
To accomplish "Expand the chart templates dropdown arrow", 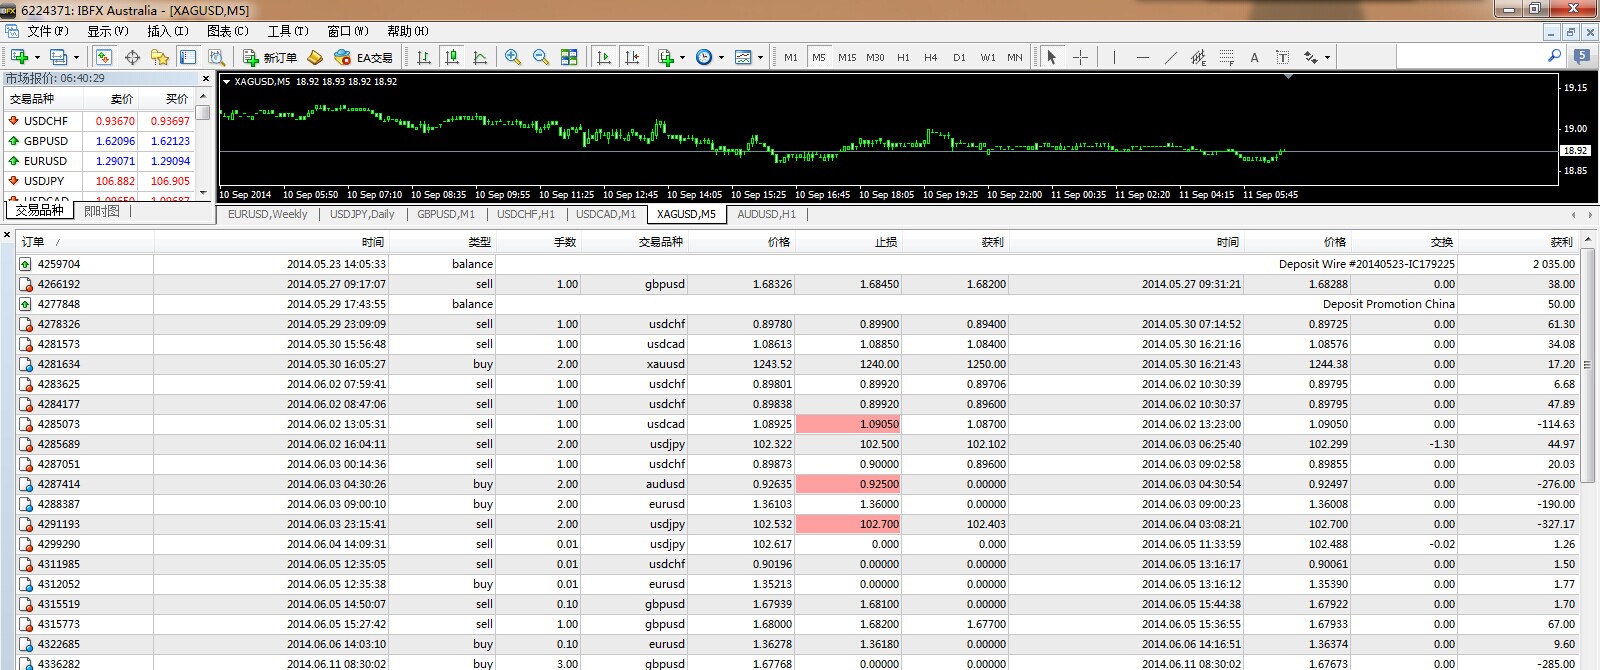I will coord(760,57).
